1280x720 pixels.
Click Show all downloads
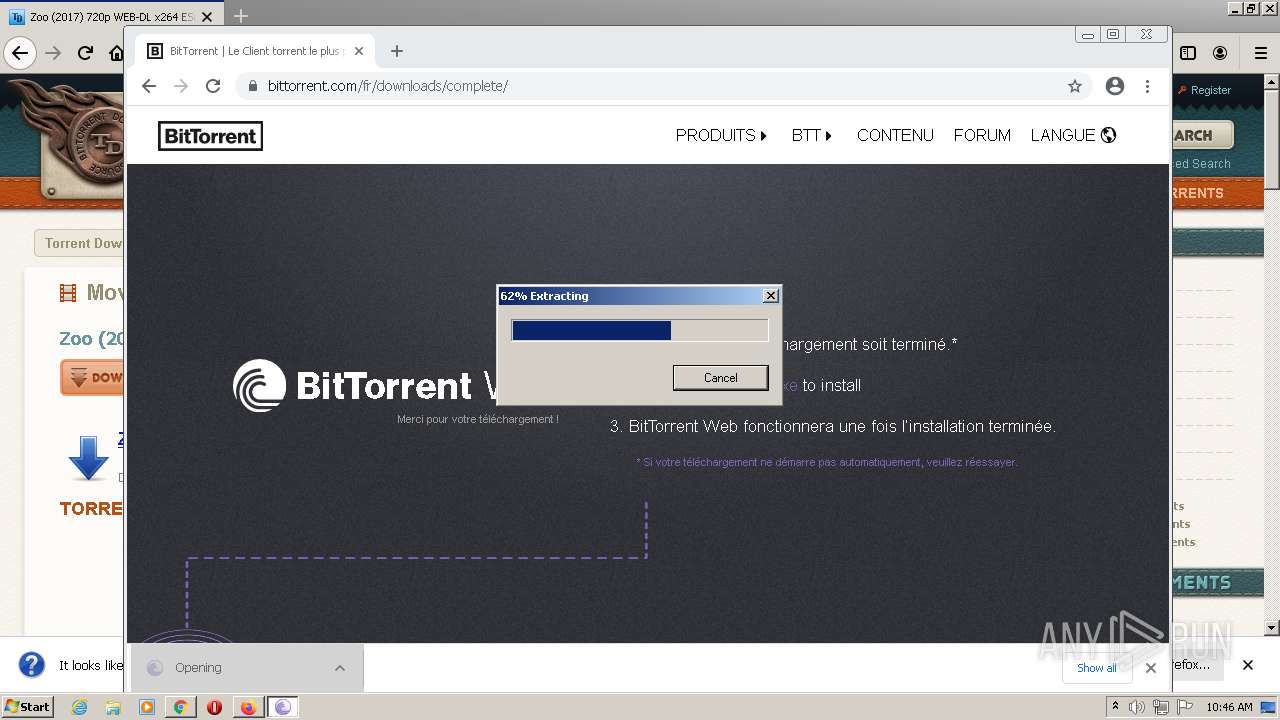(1096, 668)
